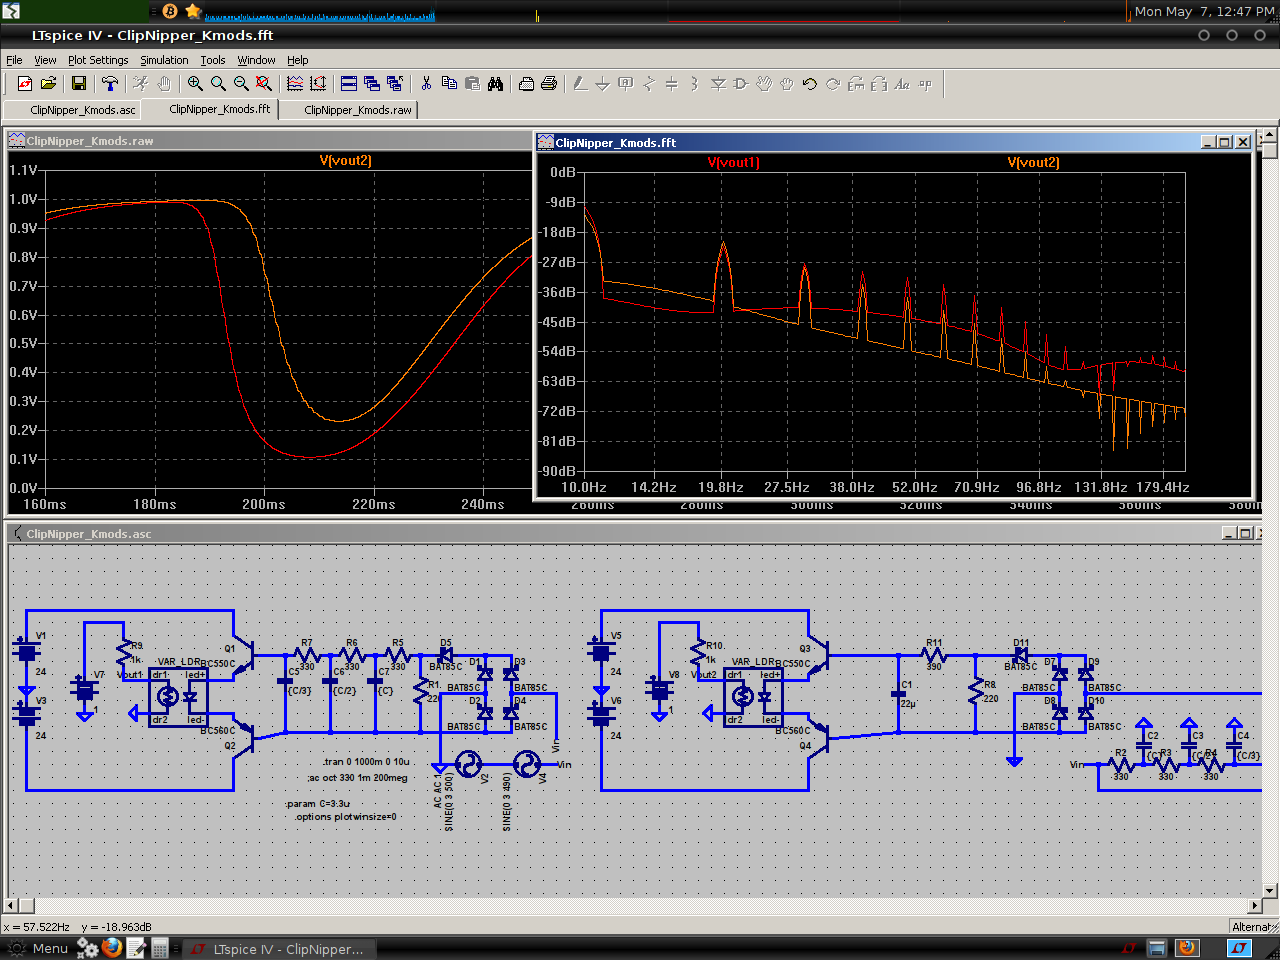1280x960 pixels.
Task: Click the Paste clipboard icon
Action: click(x=472, y=84)
